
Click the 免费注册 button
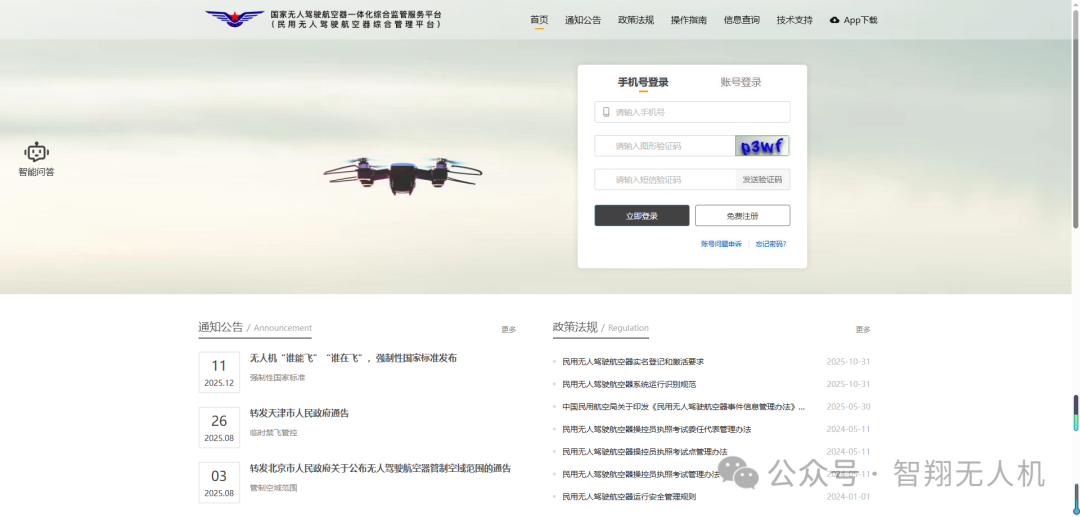click(742, 216)
